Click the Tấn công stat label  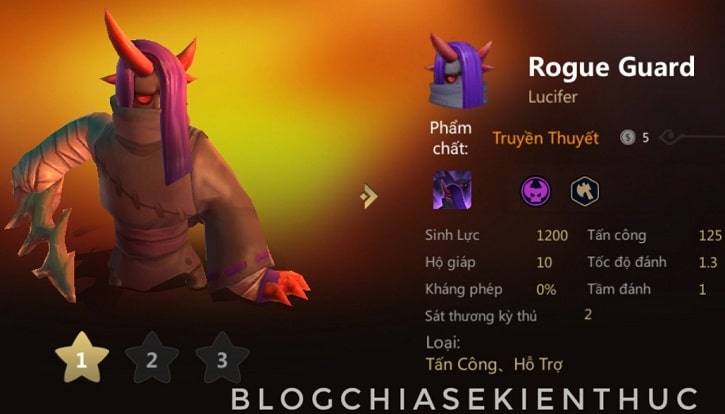coord(616,235)
